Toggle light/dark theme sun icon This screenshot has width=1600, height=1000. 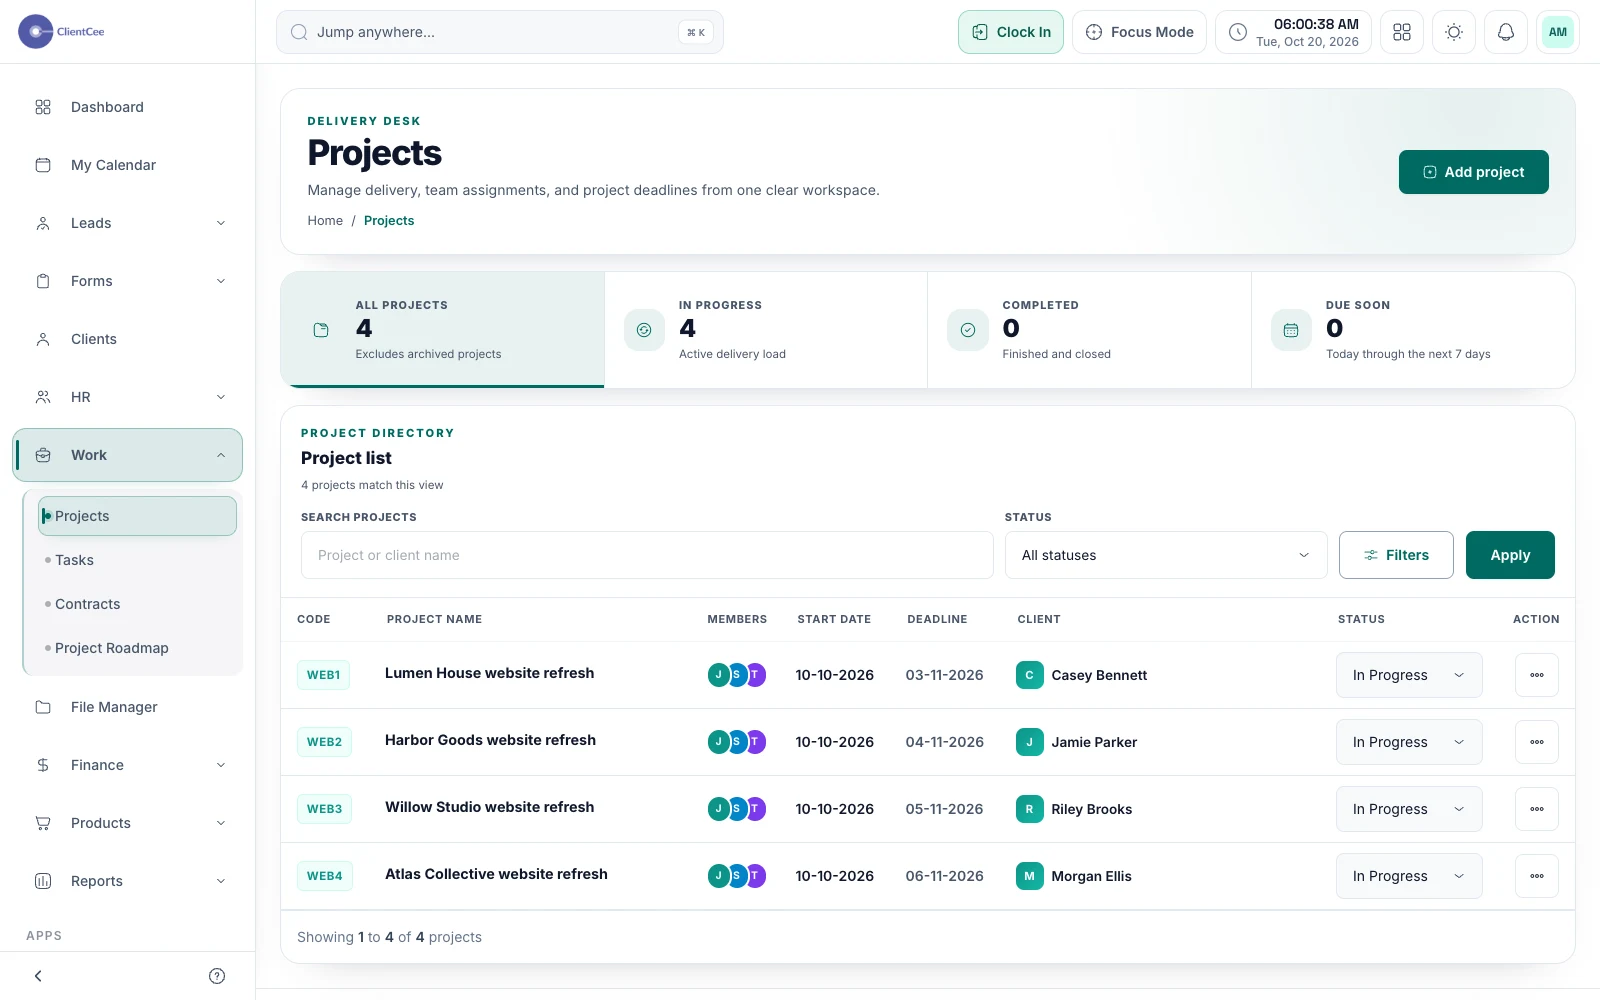click(x=1454, y=32)
